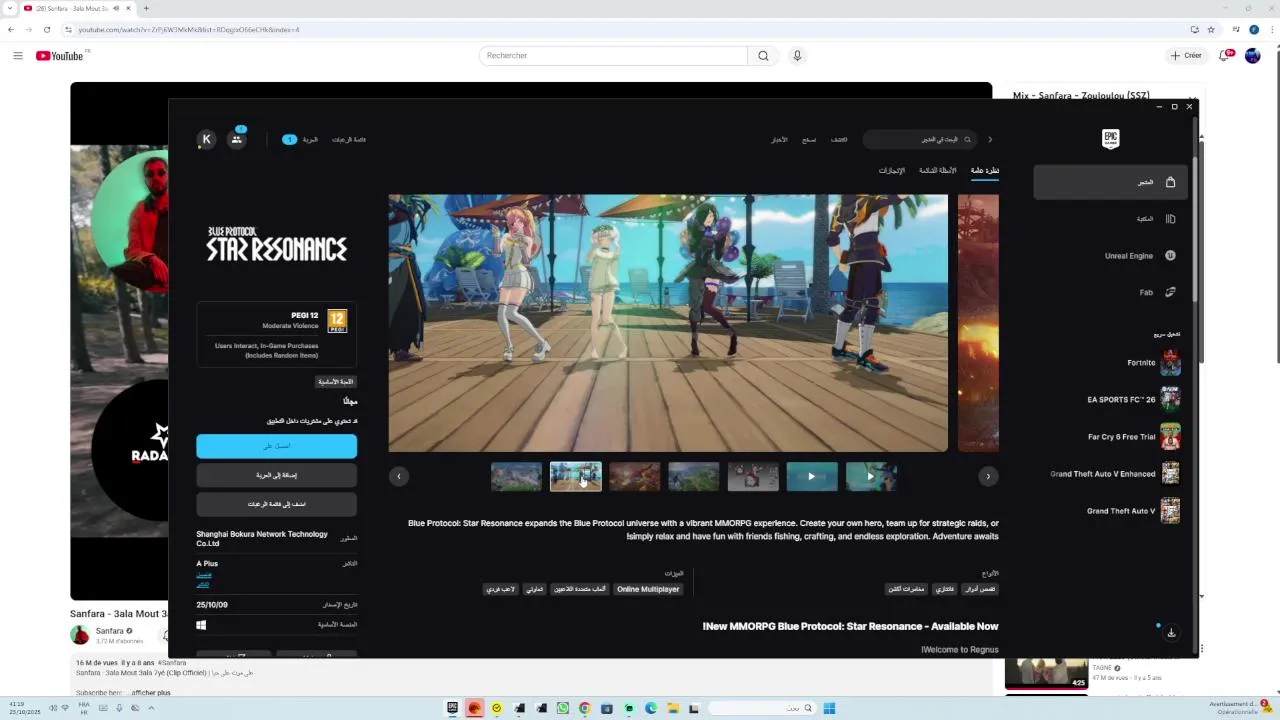Image resolution: width=1280 pixels, height=720 pixels.
Task: Select the Achievements tab of the game page
Action: pyautogui.click(x=892, y=171)
